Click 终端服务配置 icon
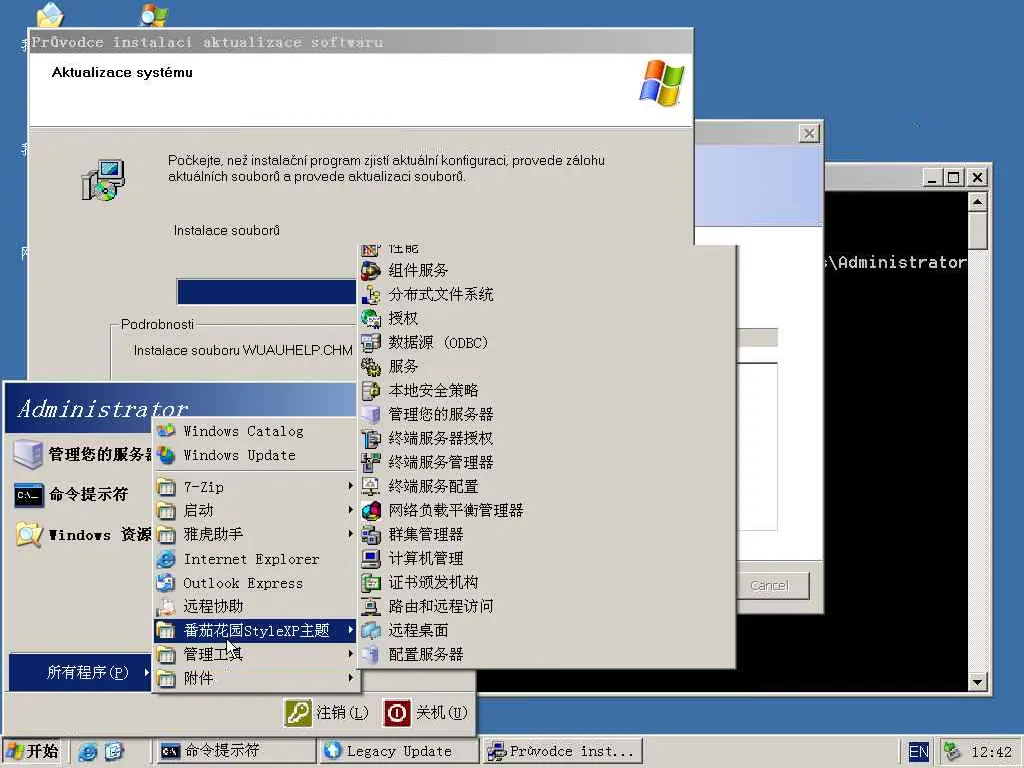Viewport: 1024px width, 768px height. [x=371, y=487]
